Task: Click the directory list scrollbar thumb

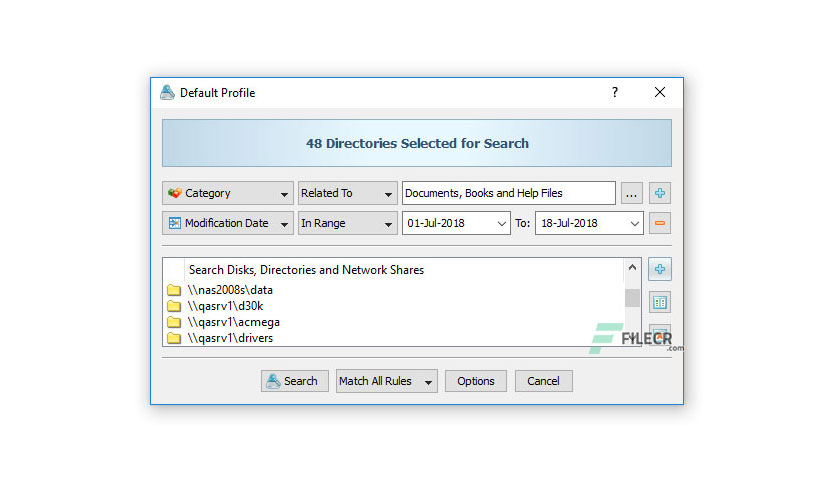Action: click(x=632, y=298)
